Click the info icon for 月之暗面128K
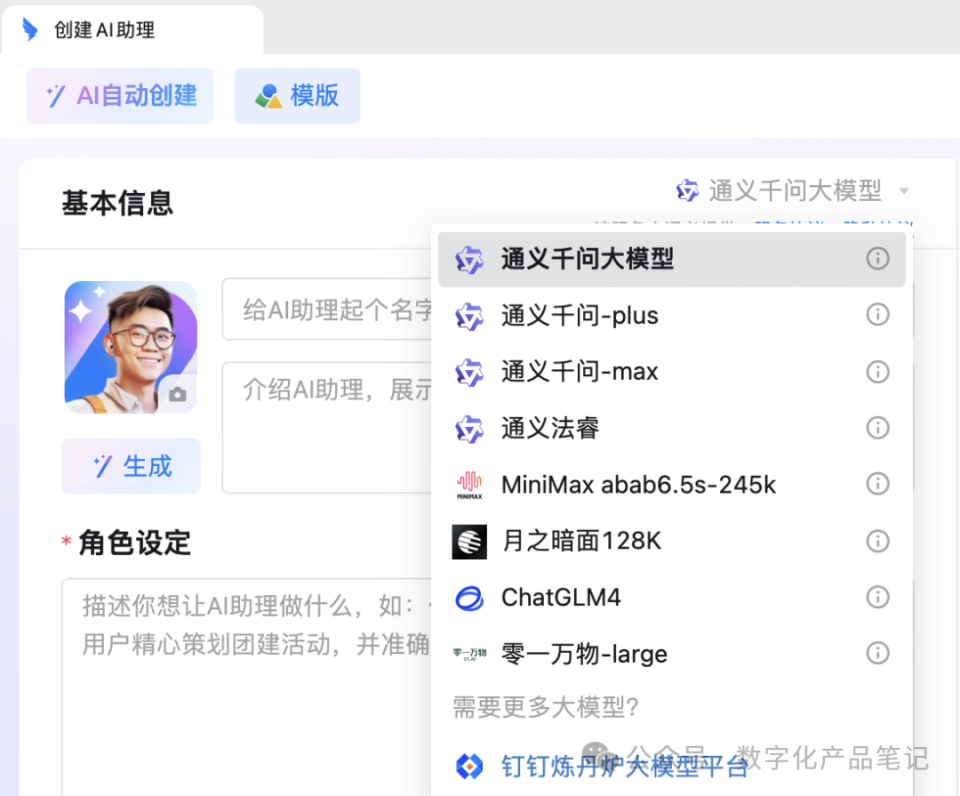Screen dimensions: 960x796 tap(877, 541)
